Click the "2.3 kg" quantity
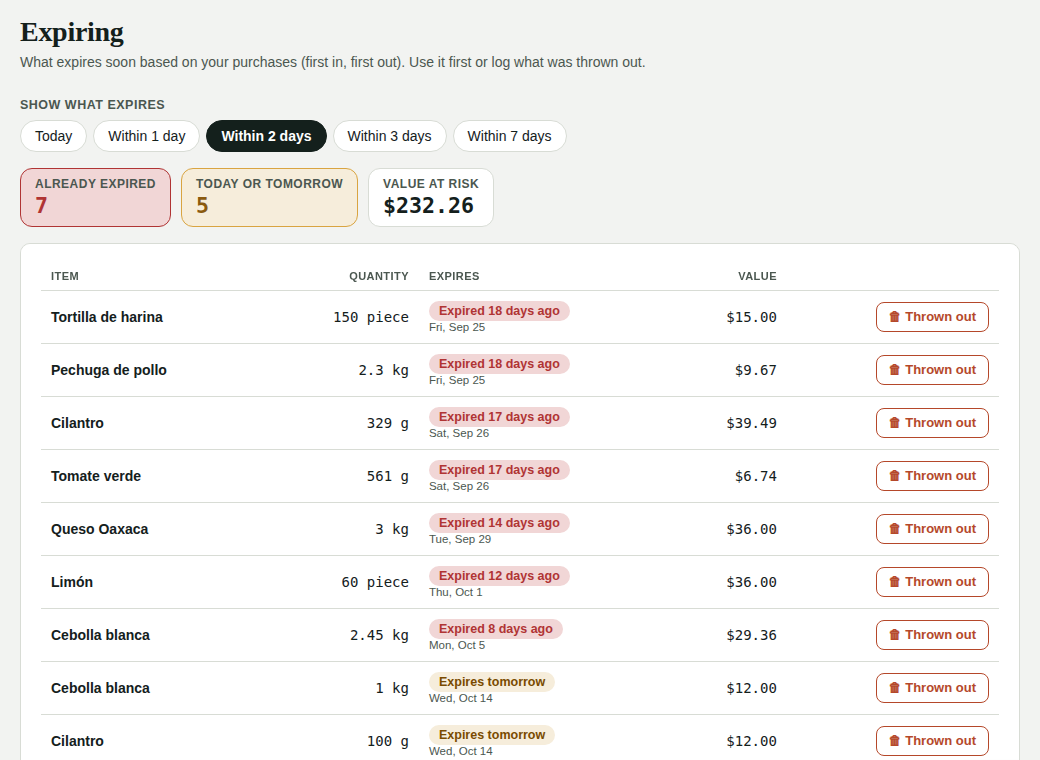Image resolution: width=1040 pixels, height=760 pixels. [383, 370]
